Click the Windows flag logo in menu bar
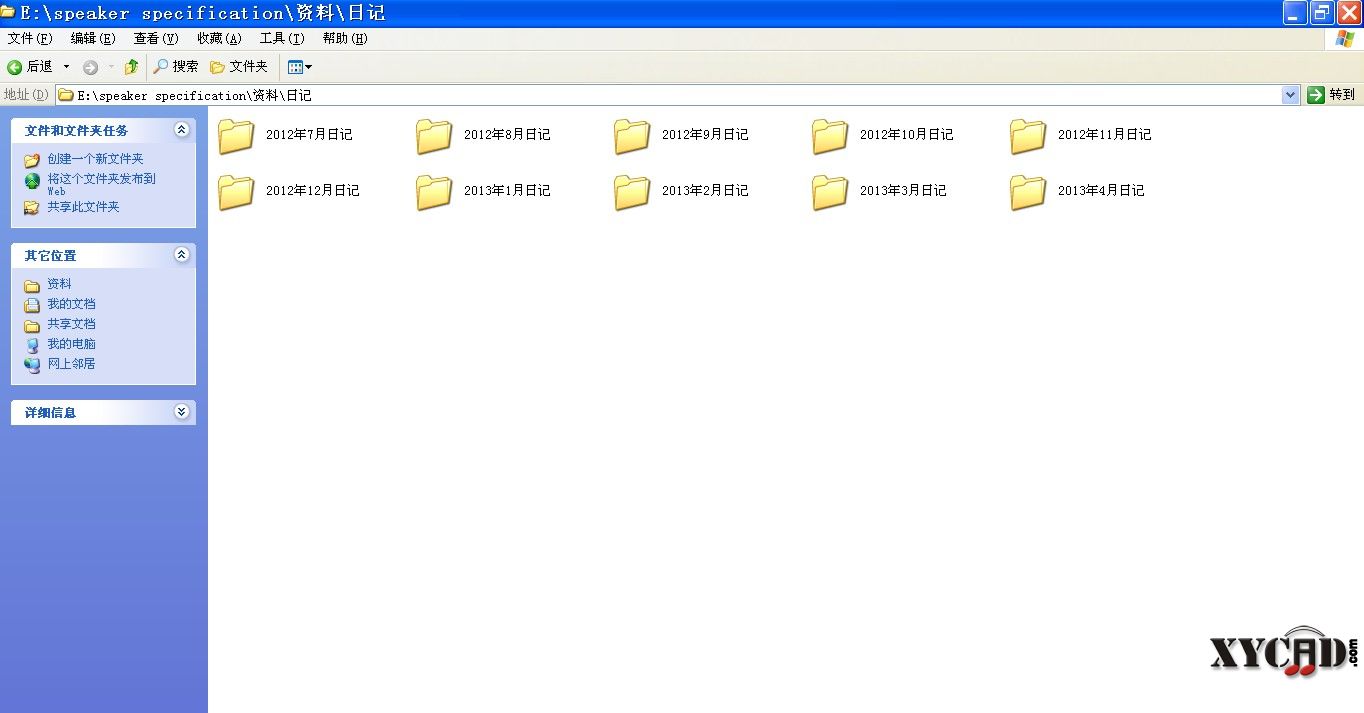The width and height of the screenshot is (1364, 713). coord(1344,39)
